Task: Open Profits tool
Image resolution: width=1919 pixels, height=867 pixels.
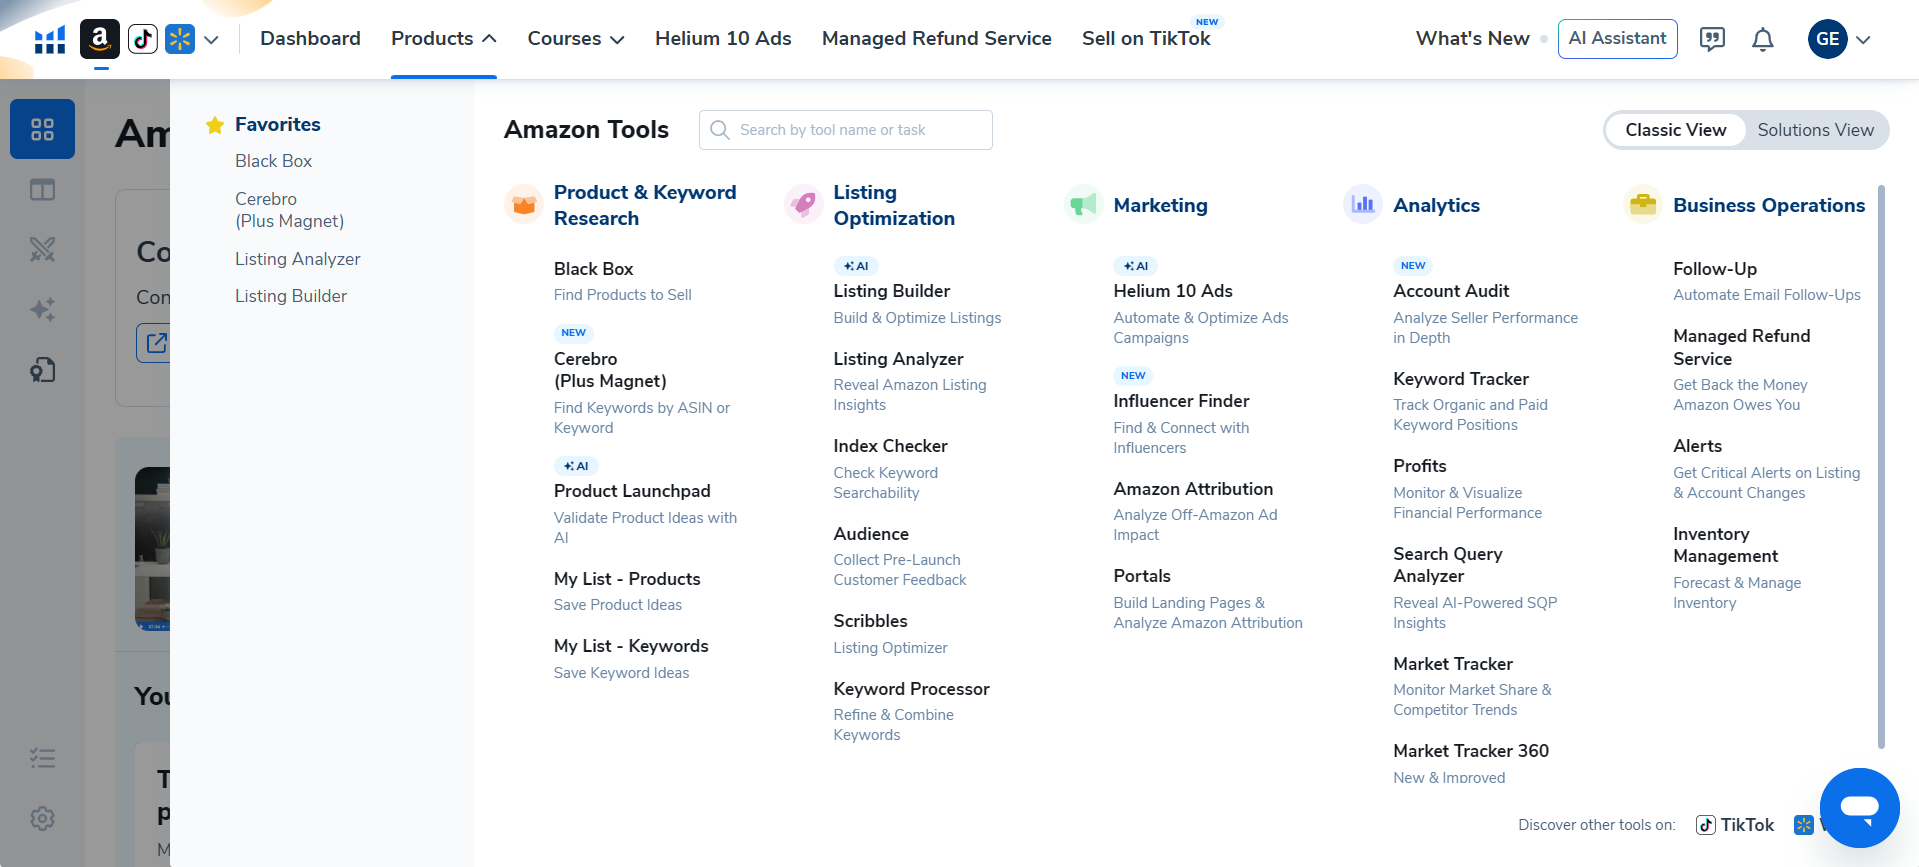Action: 1419,466
